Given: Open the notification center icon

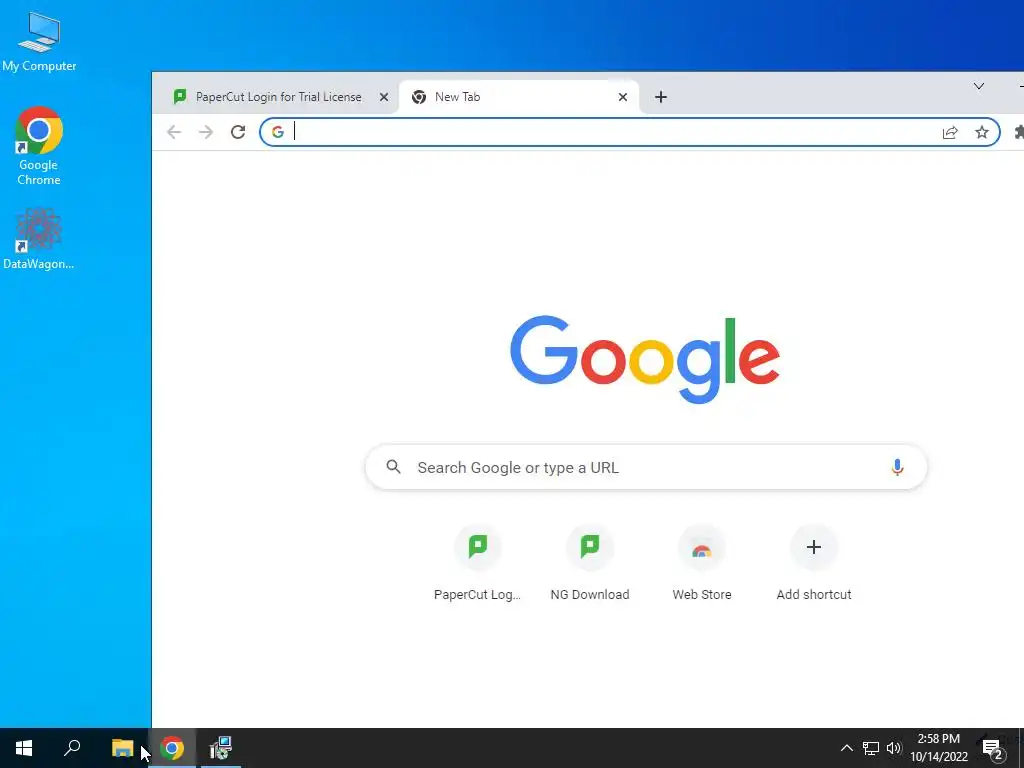Looking at the screenshot, I should [x=993, y=749].
